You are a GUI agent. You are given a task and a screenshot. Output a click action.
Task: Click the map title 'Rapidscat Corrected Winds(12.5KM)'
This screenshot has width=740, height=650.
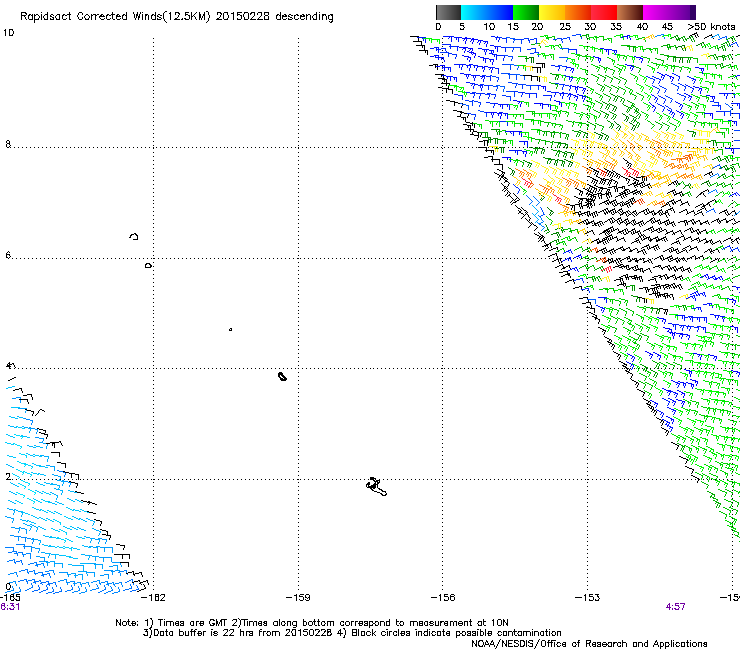click(115, 17)
